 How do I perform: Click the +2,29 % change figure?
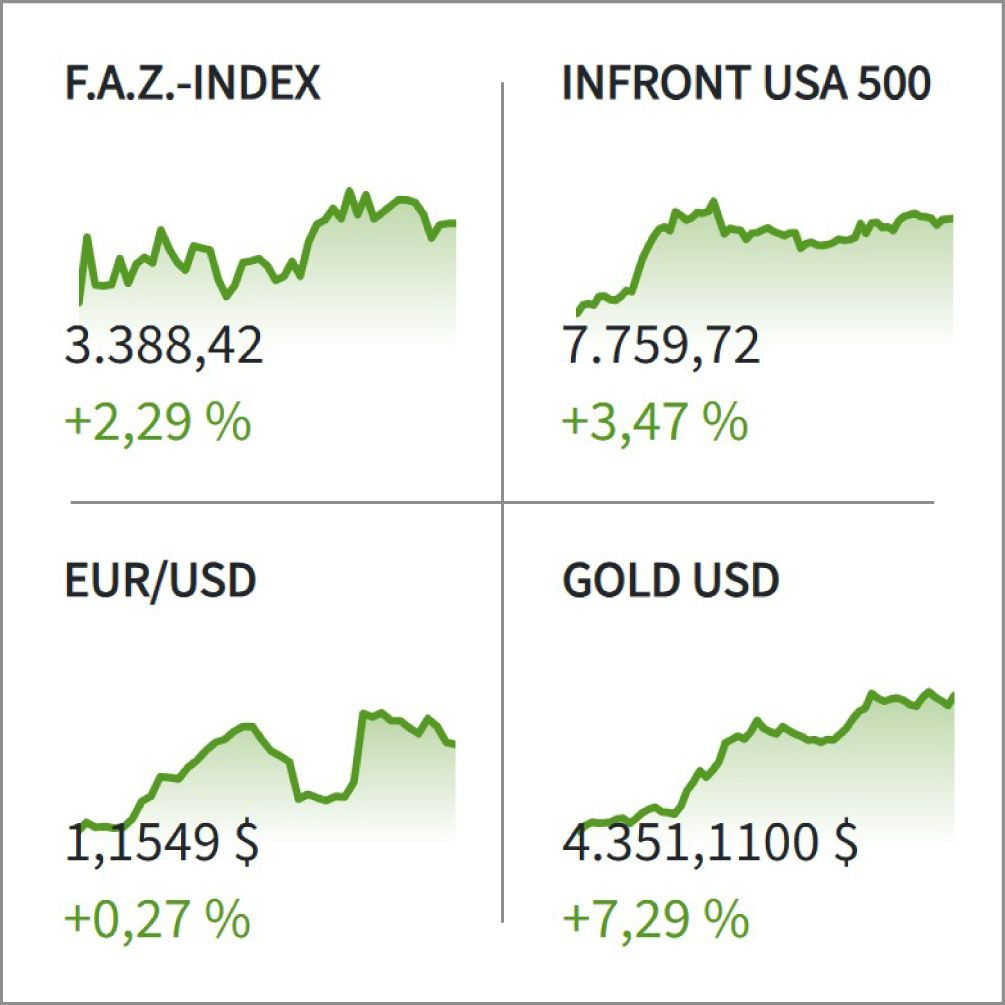tap(158, 424)
